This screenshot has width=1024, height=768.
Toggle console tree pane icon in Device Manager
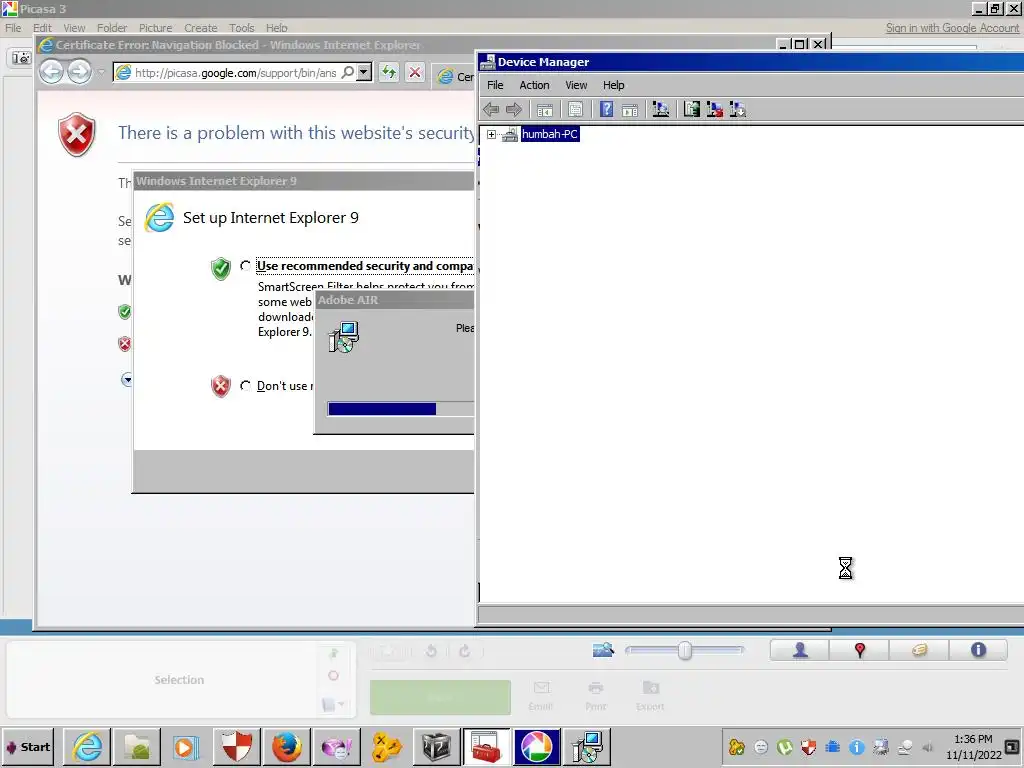coord(545,110)
